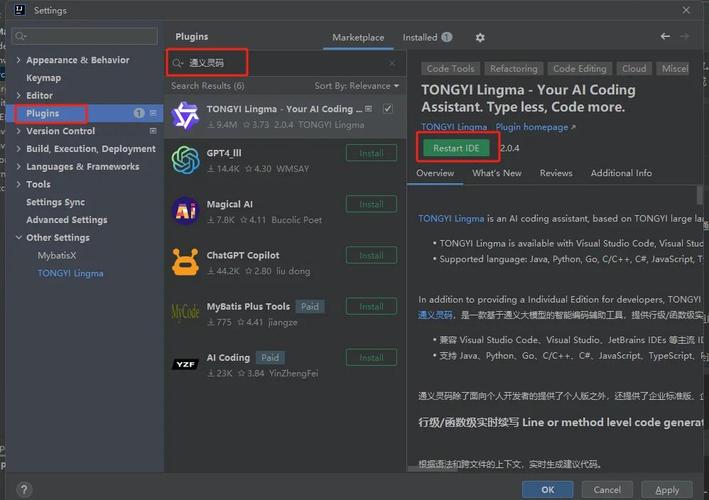Click the Magical AI plugin logo
The image size is (709, 500).
[185, 211]
